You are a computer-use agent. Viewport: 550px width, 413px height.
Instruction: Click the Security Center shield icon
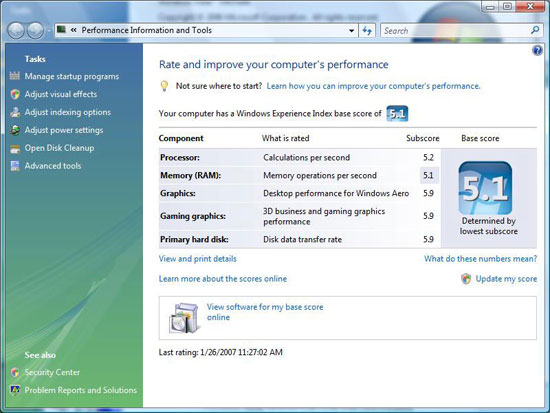pos(15,372)
